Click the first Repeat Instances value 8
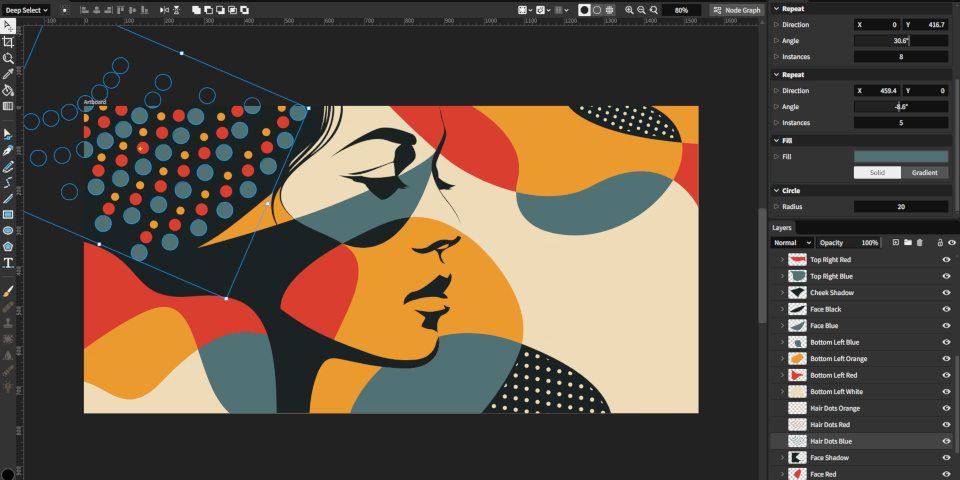Viewport: 960px width, 480px height. 901,57
